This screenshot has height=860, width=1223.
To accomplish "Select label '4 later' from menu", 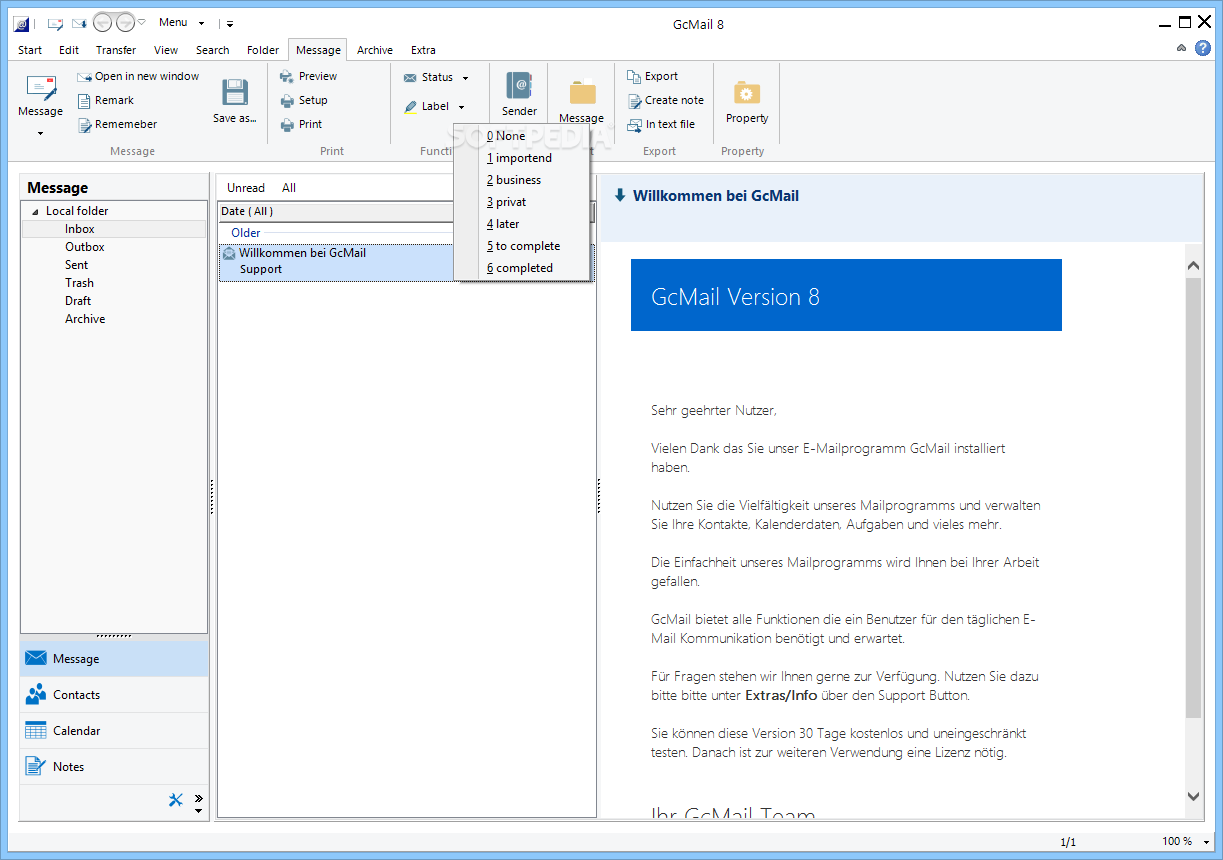I will [x=521, y=224].
